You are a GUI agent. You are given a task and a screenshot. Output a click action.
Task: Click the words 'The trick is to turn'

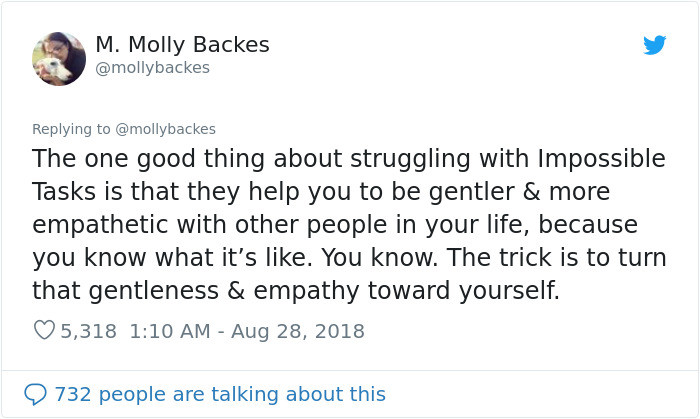[556, 257]
